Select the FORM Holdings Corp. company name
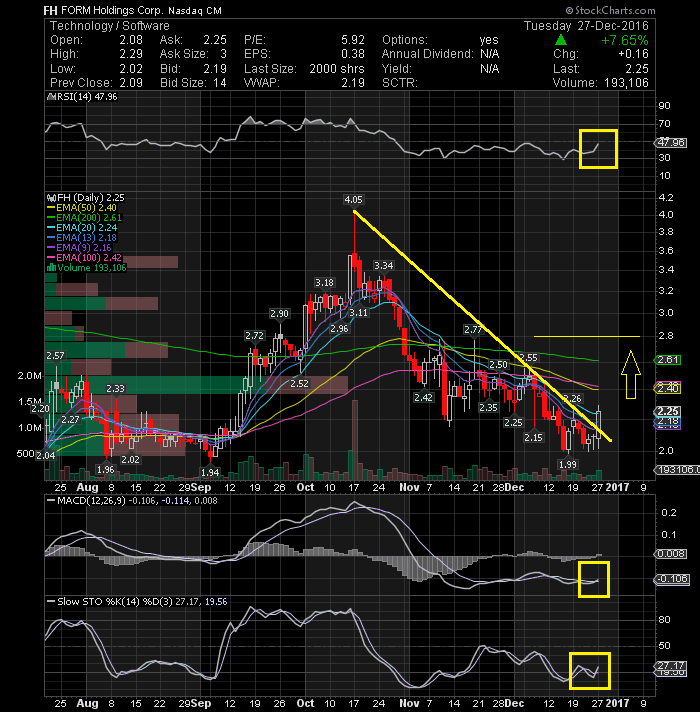This screenshot has height=712, width=700. click(x=113, y=10)
